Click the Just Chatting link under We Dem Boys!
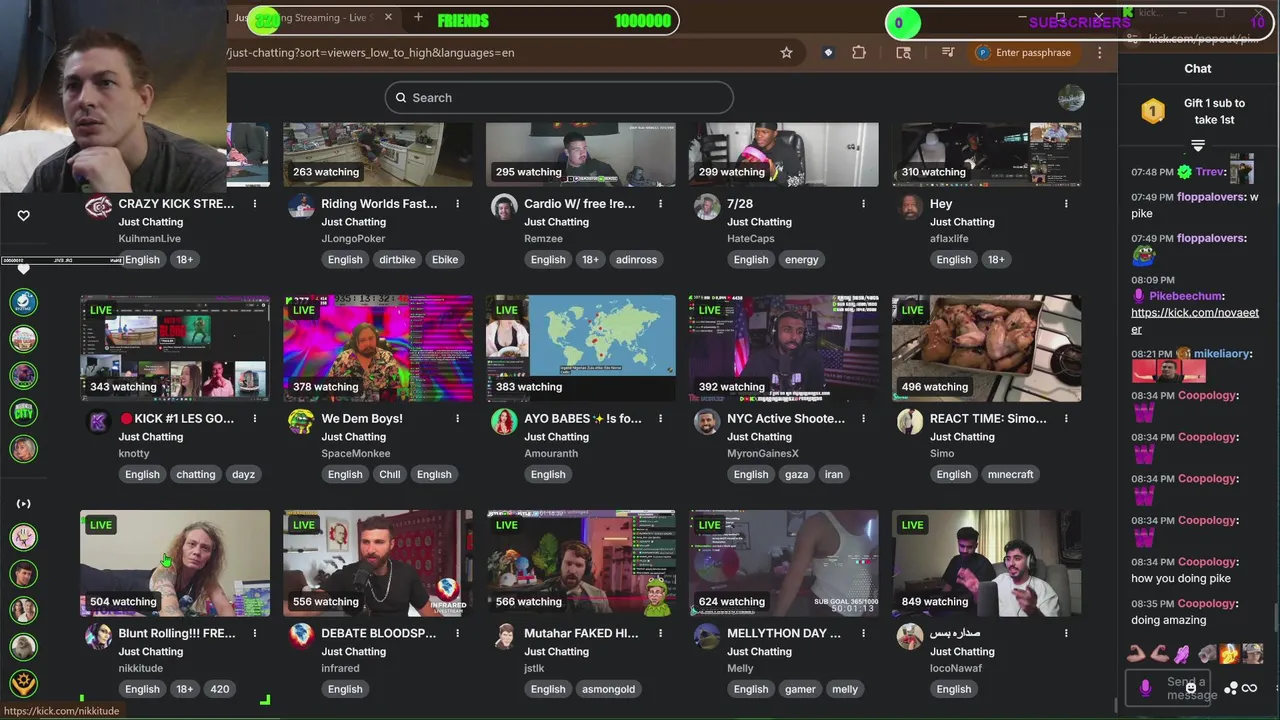Screen dimensions: 1280x720 click(x=353, y=437)
